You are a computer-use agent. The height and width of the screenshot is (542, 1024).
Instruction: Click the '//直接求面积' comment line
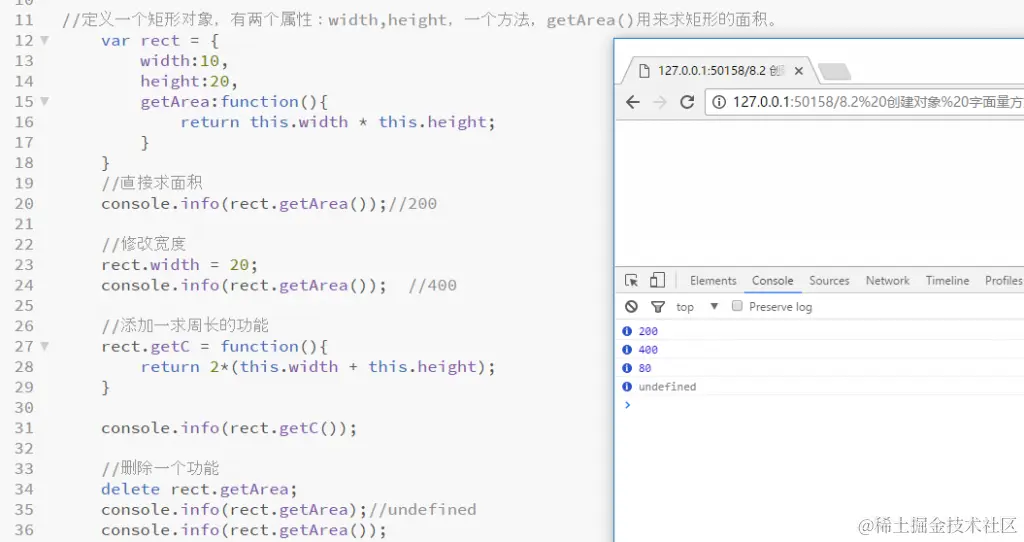click(152, 183)
